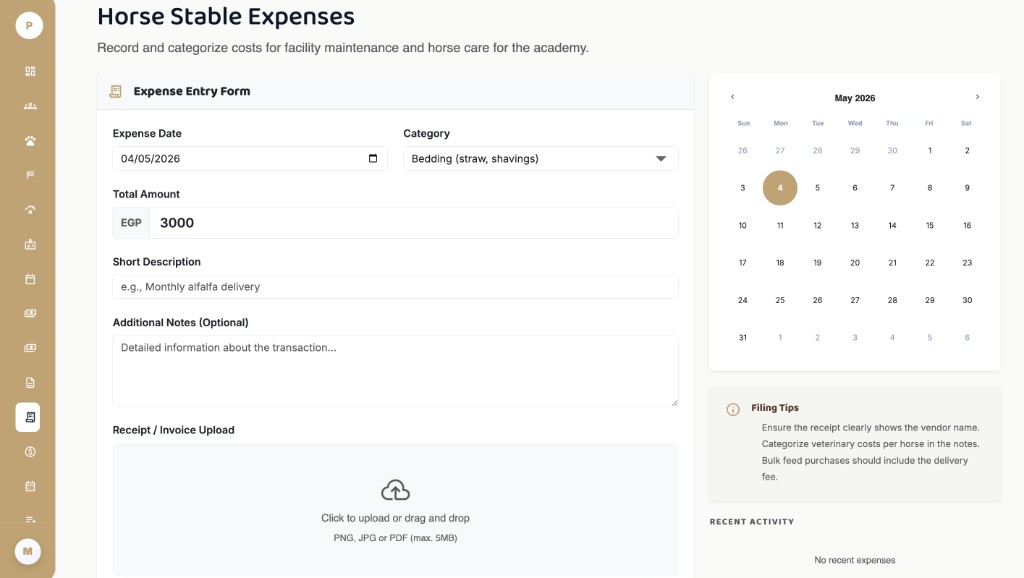Click cash icon directly below plain calendar icon

30,313
